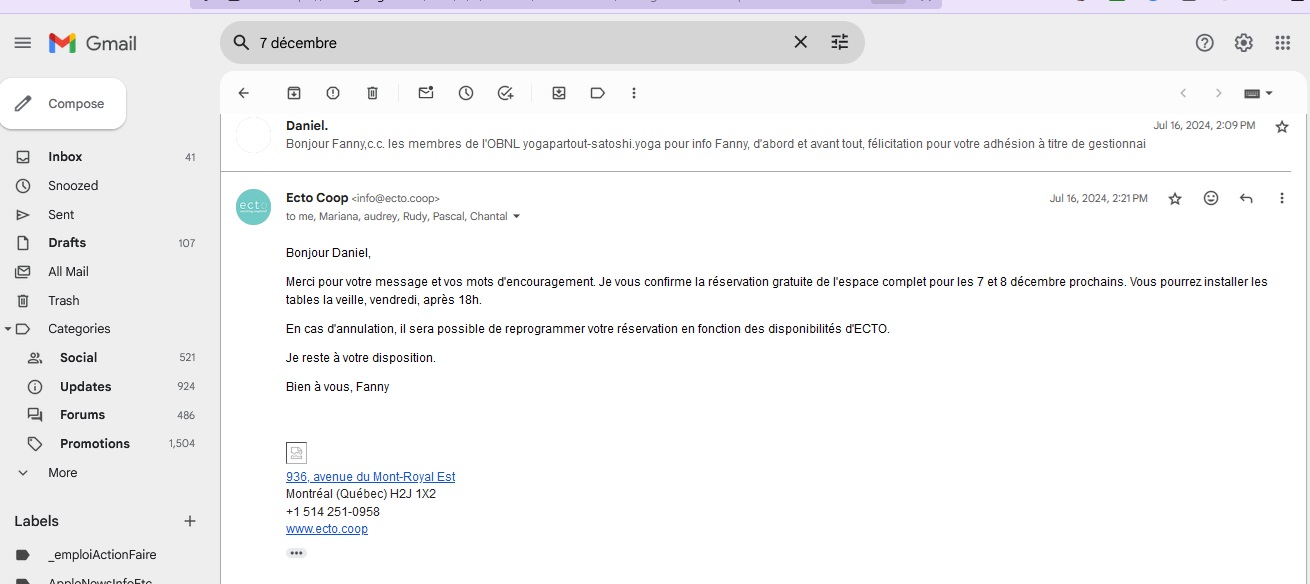
Task: Delete conversation with trash icon
Action: pyautogui.click(x=372, y=93)
